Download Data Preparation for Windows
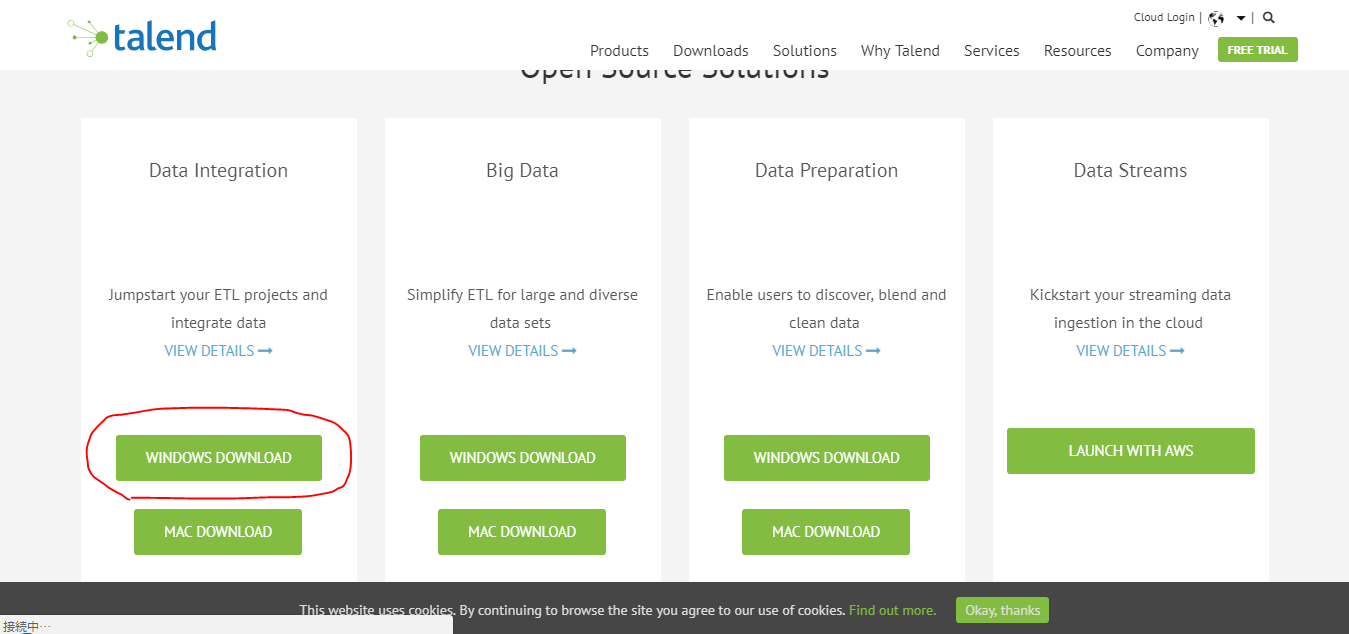 (x=827, y=458)
